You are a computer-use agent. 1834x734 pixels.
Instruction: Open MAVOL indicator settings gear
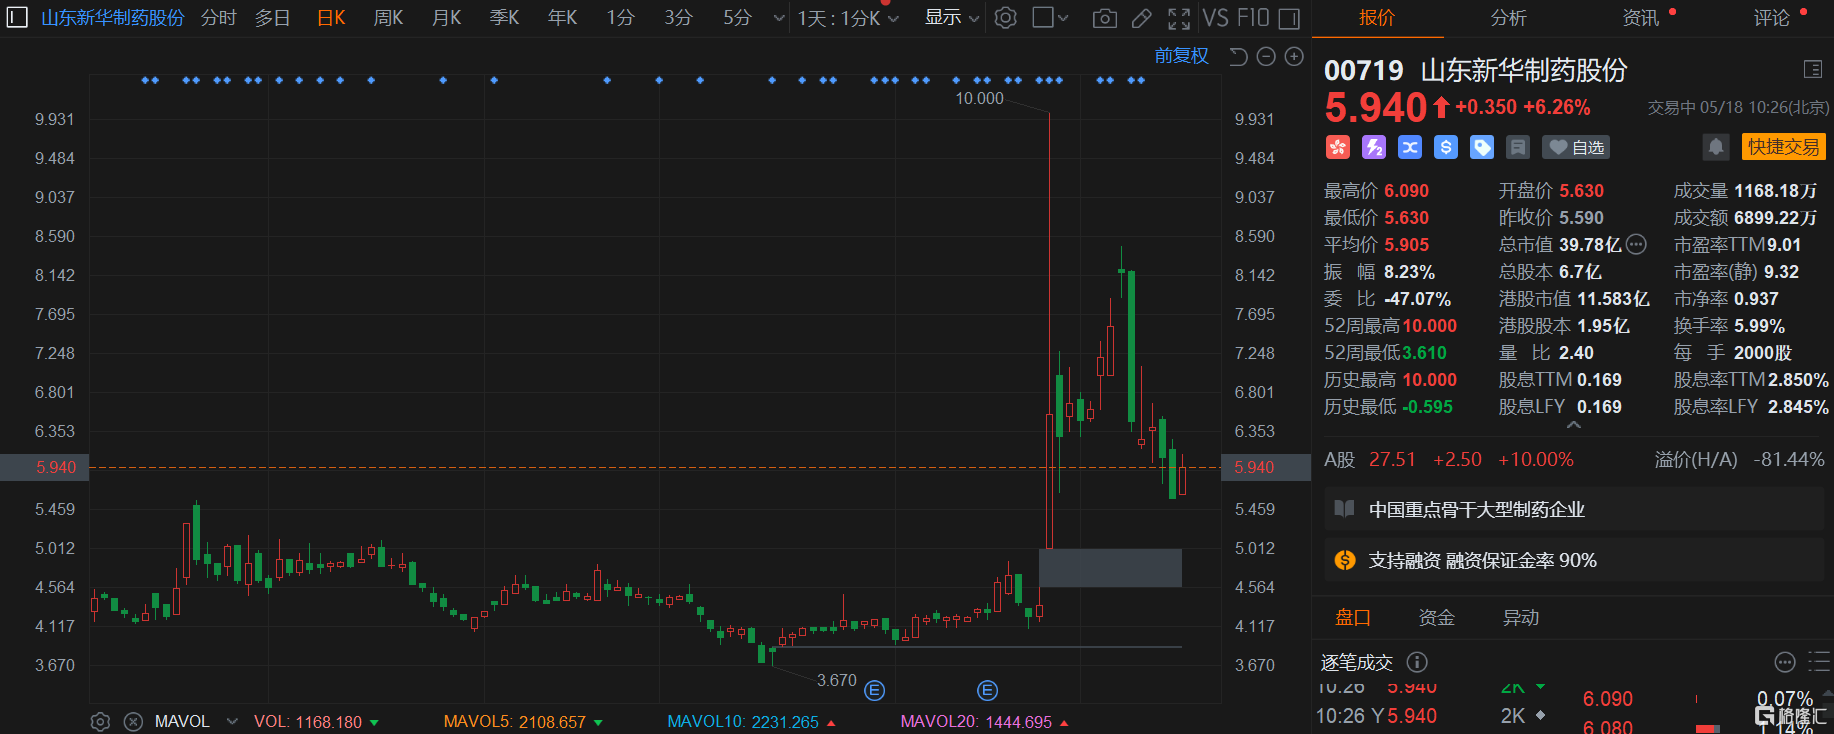coord(100,722)
